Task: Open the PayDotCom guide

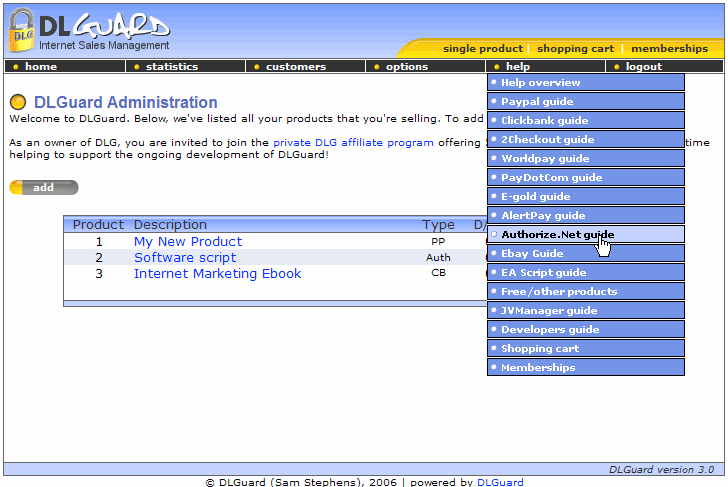Action: coord(586,178)
